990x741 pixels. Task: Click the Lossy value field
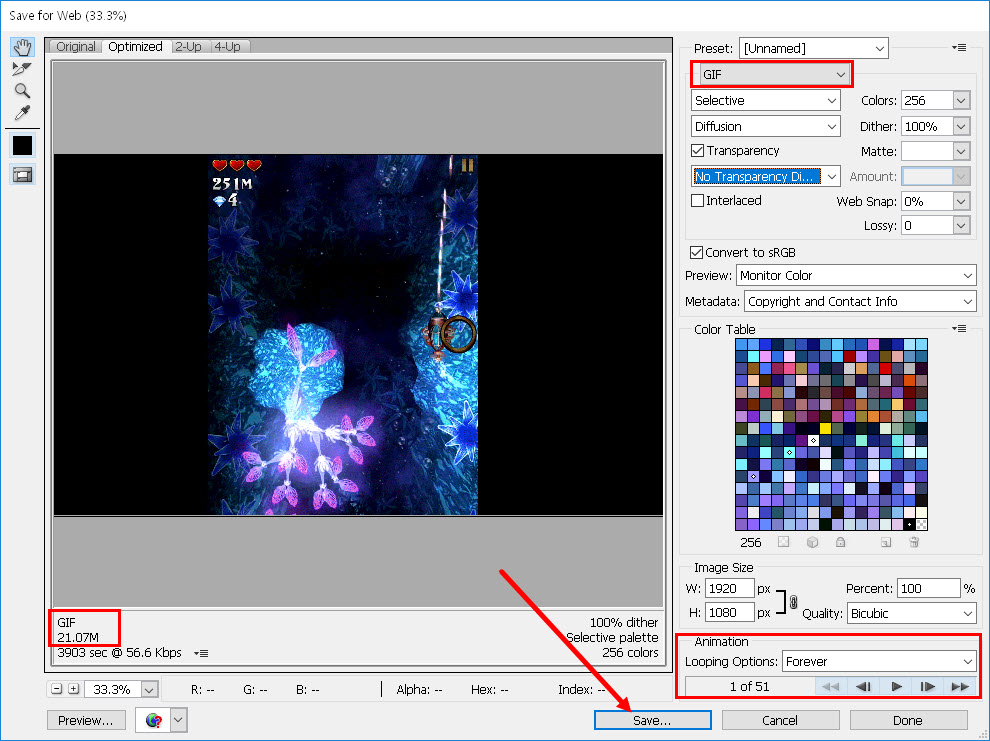pos(927,225)
